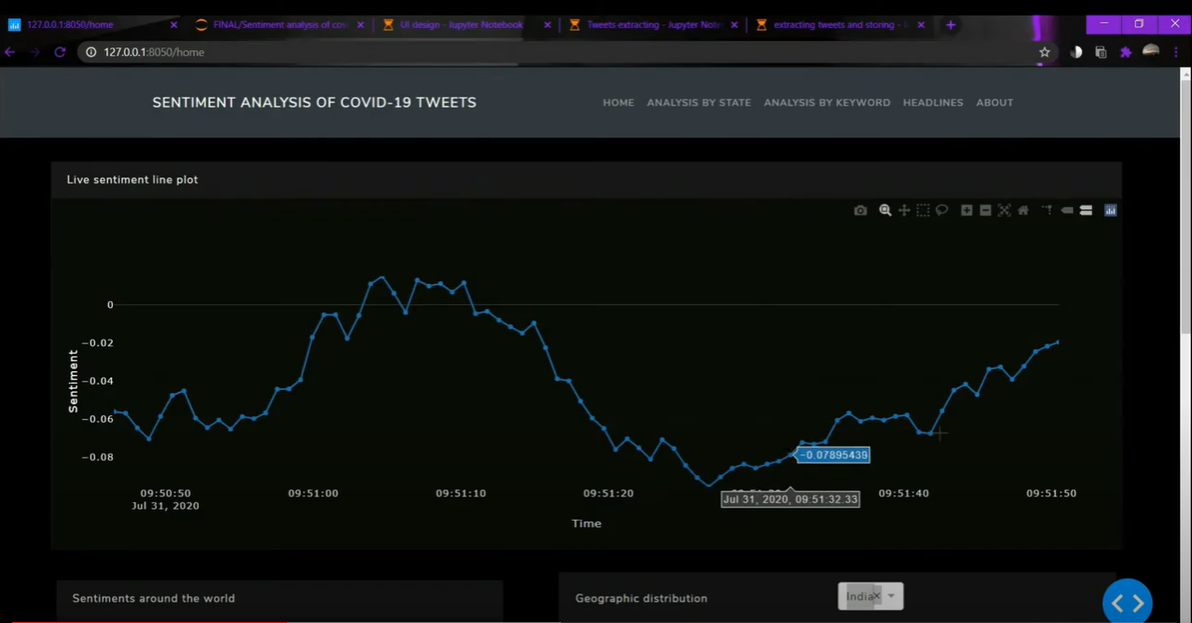Open Analysis By State page
This screenshot has width=1192, height=623.
click(699, 103)
